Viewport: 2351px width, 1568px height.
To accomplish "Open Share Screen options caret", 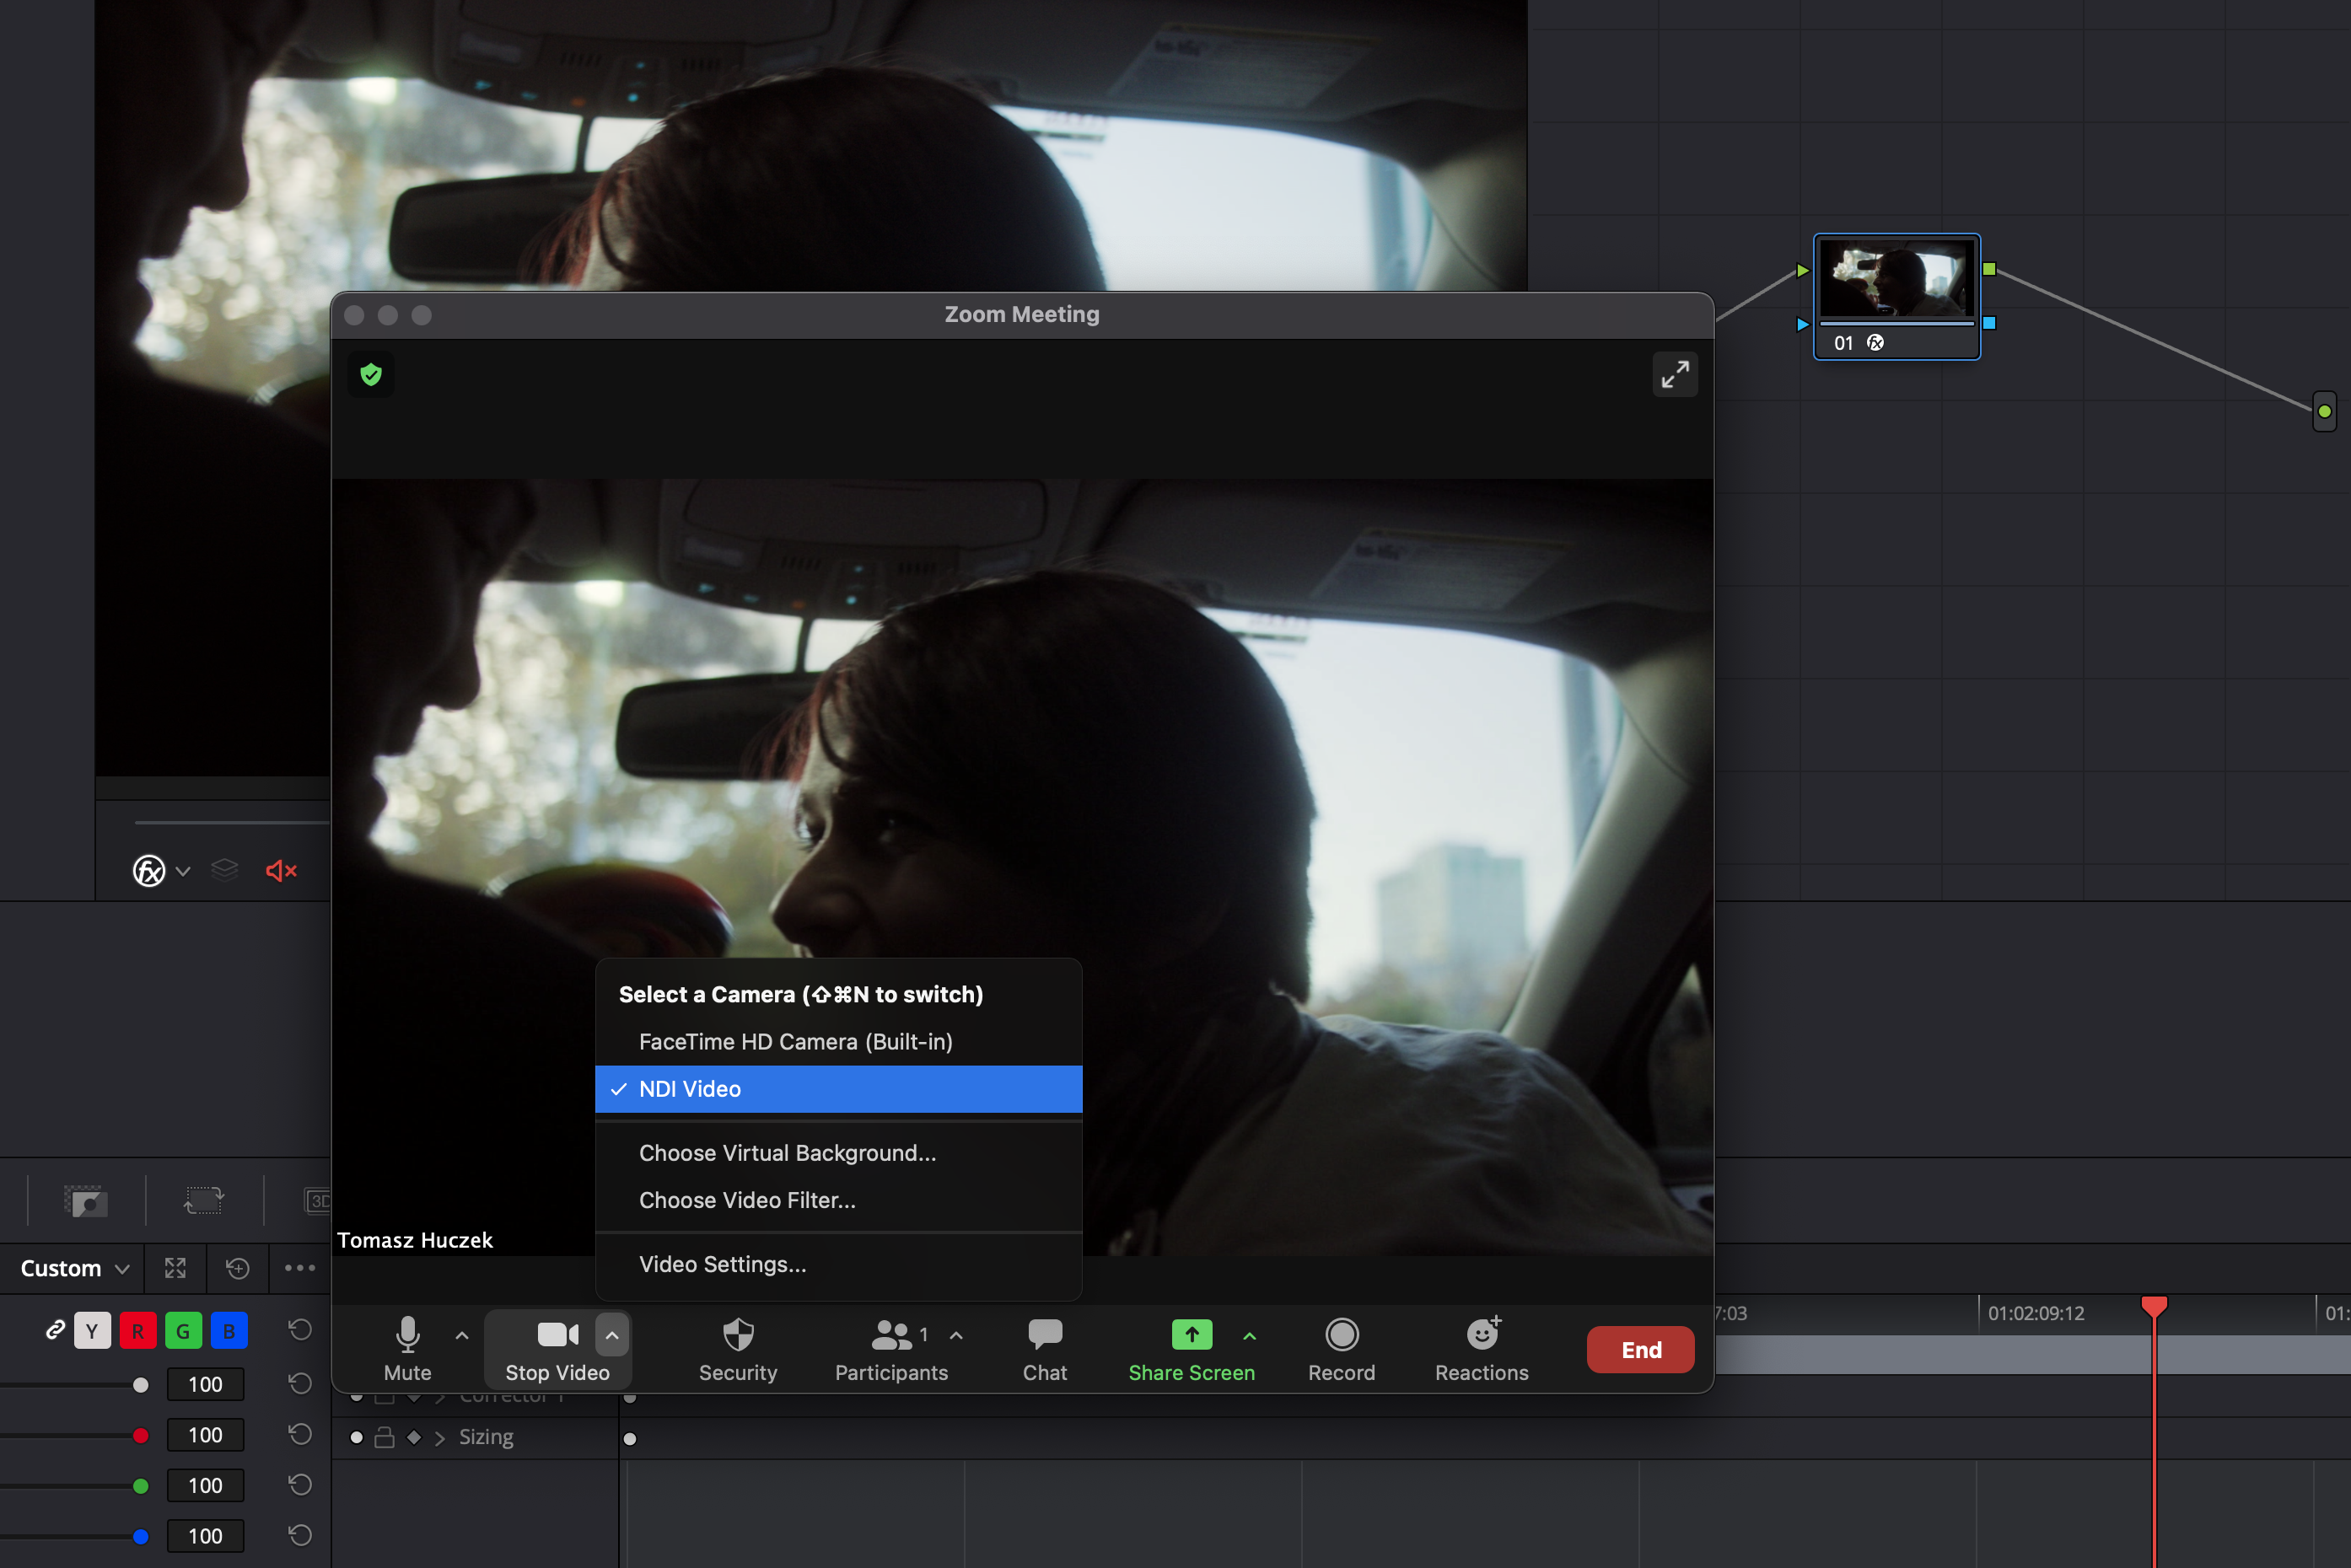I will 1249,1335.
